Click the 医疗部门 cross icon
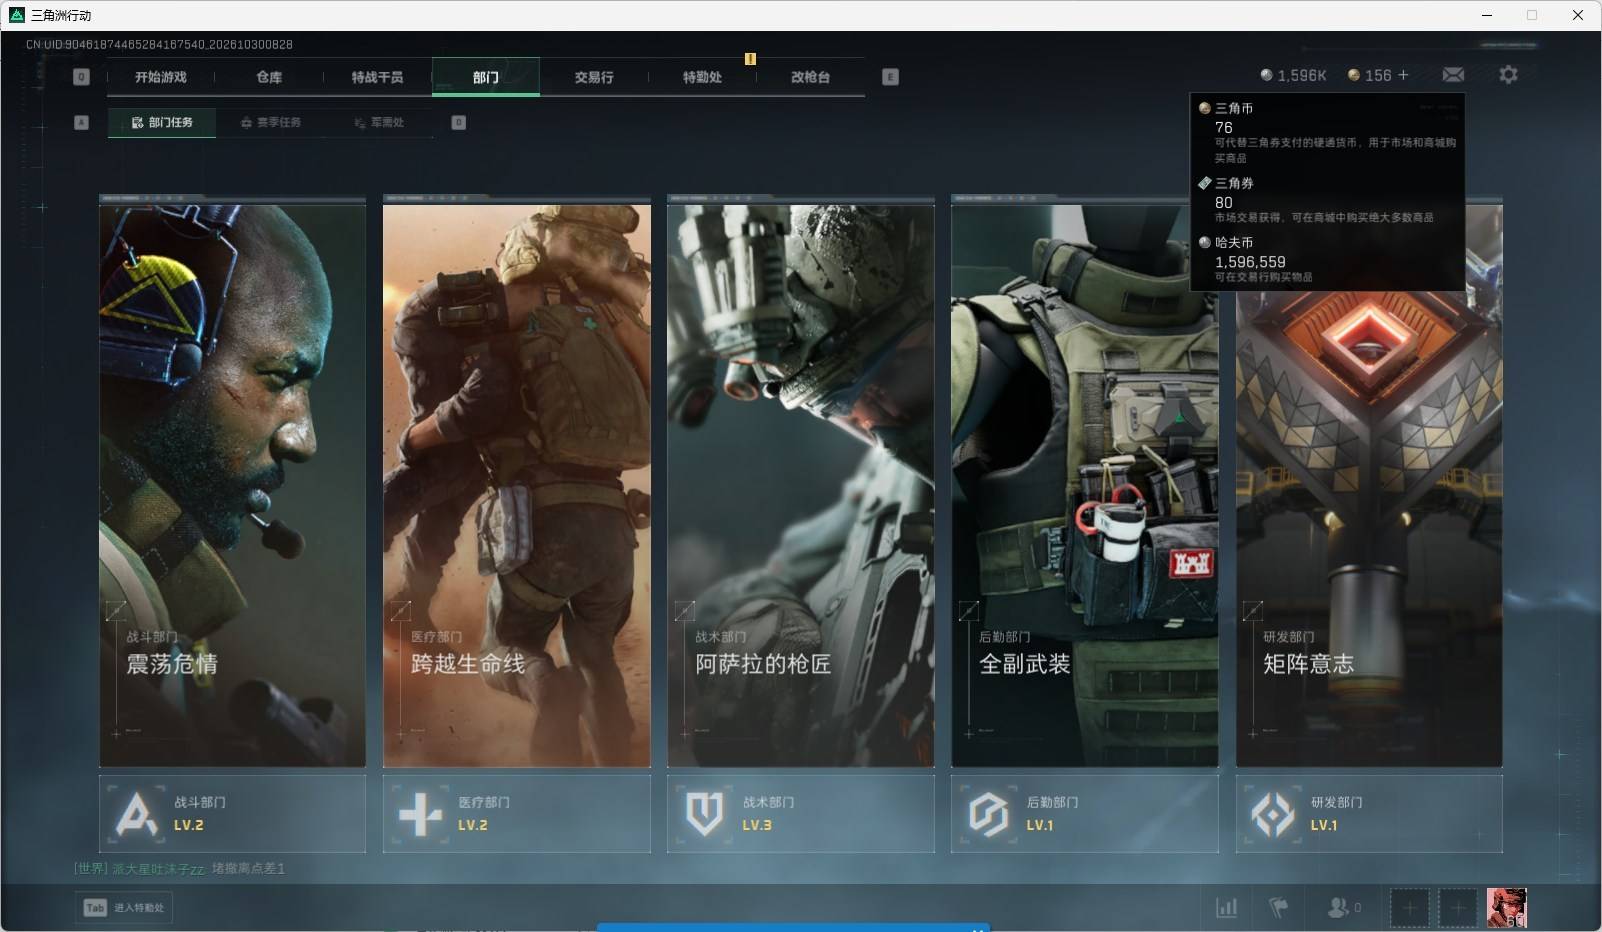The height and width of the screenshot is (932, 1602). pyautogui.click(x=420, y=814)
